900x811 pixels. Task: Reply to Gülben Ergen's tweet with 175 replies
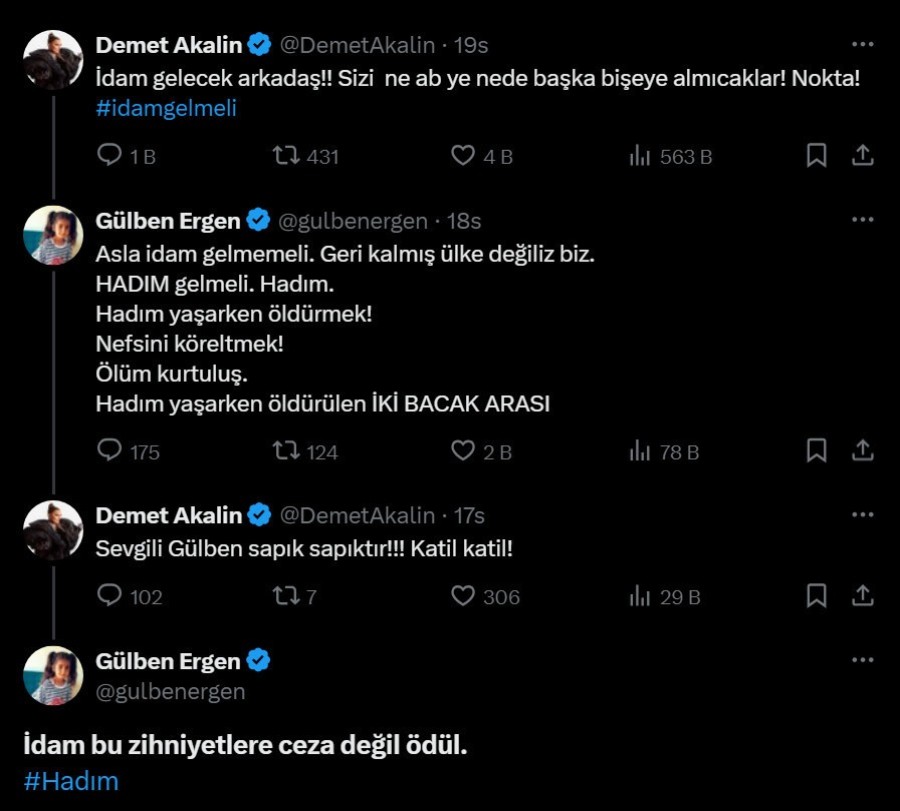[109, 451]
